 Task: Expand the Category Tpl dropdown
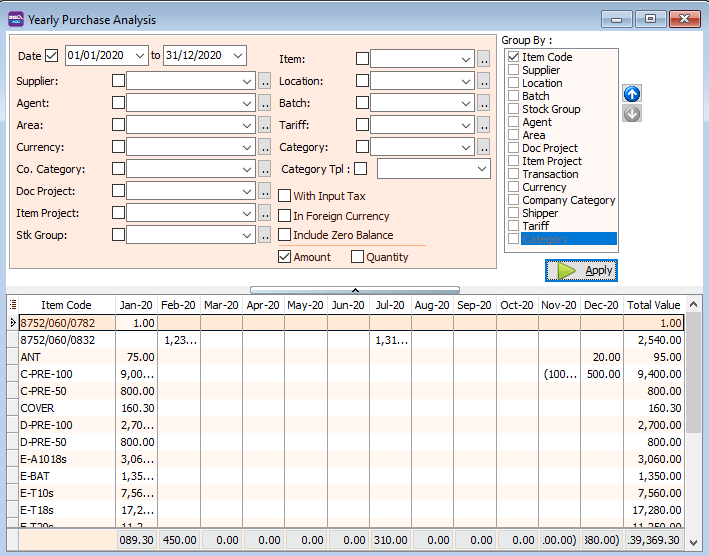[x=481, y=170]
